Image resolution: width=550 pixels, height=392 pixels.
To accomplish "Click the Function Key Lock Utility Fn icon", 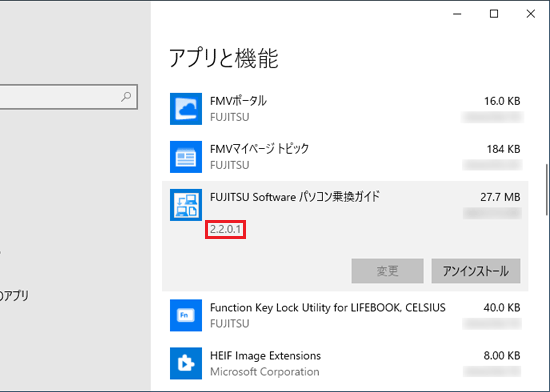I will 186,315.
